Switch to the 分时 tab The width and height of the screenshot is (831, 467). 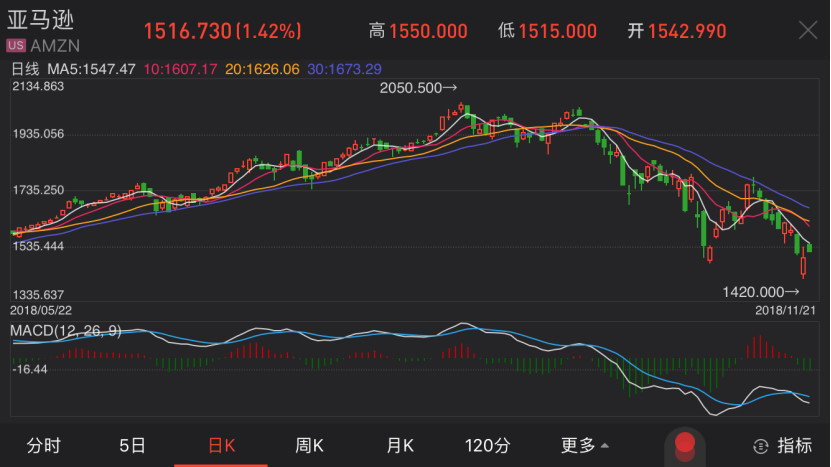(x=43, y=446)
